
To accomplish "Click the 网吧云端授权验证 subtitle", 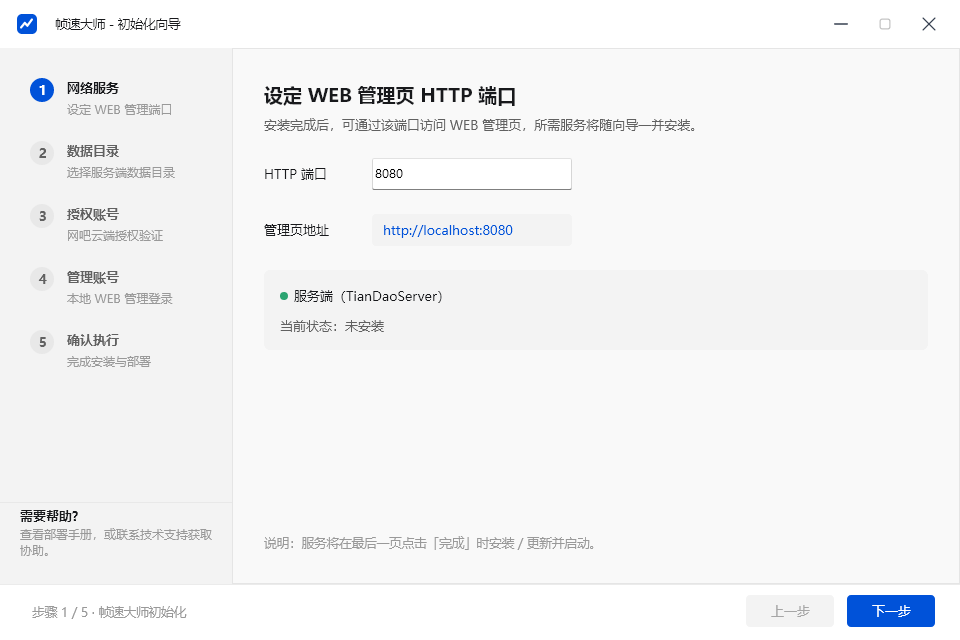I will tap(115, 236).
